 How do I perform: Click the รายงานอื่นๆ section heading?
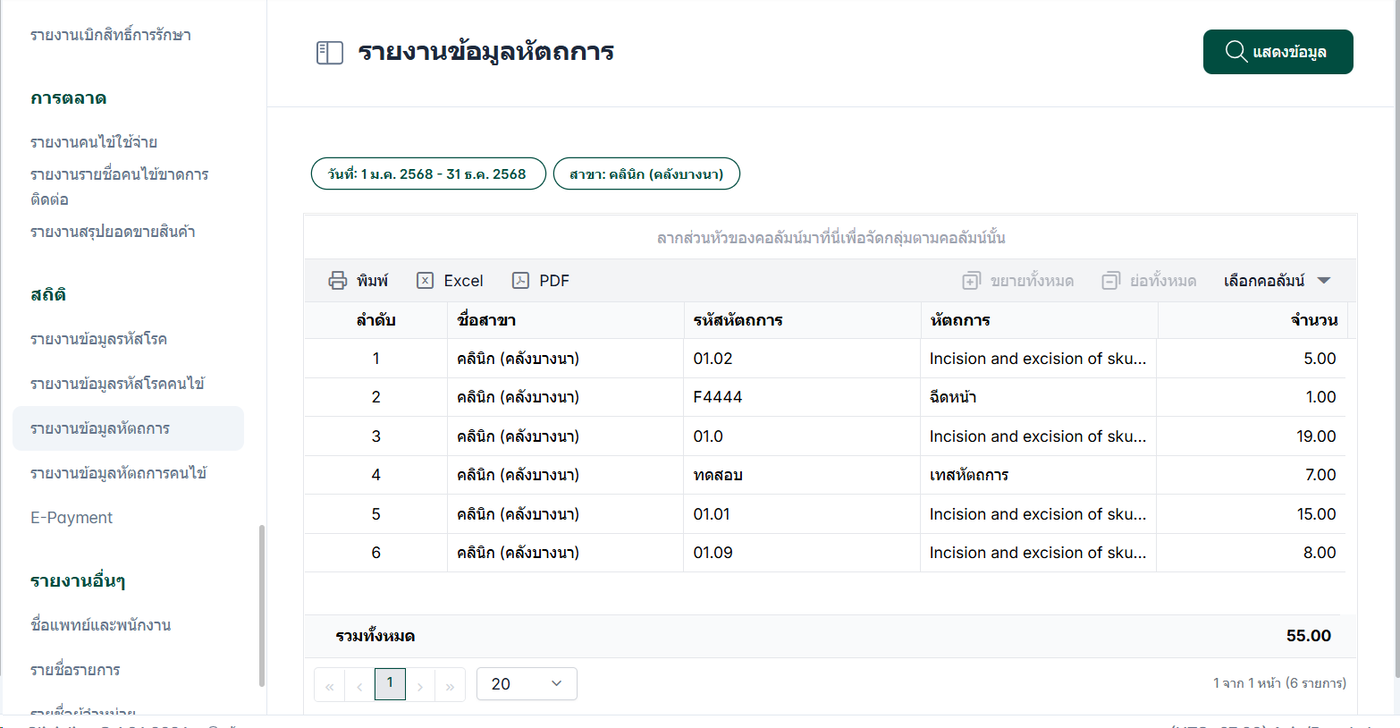(x=77, y=581)
